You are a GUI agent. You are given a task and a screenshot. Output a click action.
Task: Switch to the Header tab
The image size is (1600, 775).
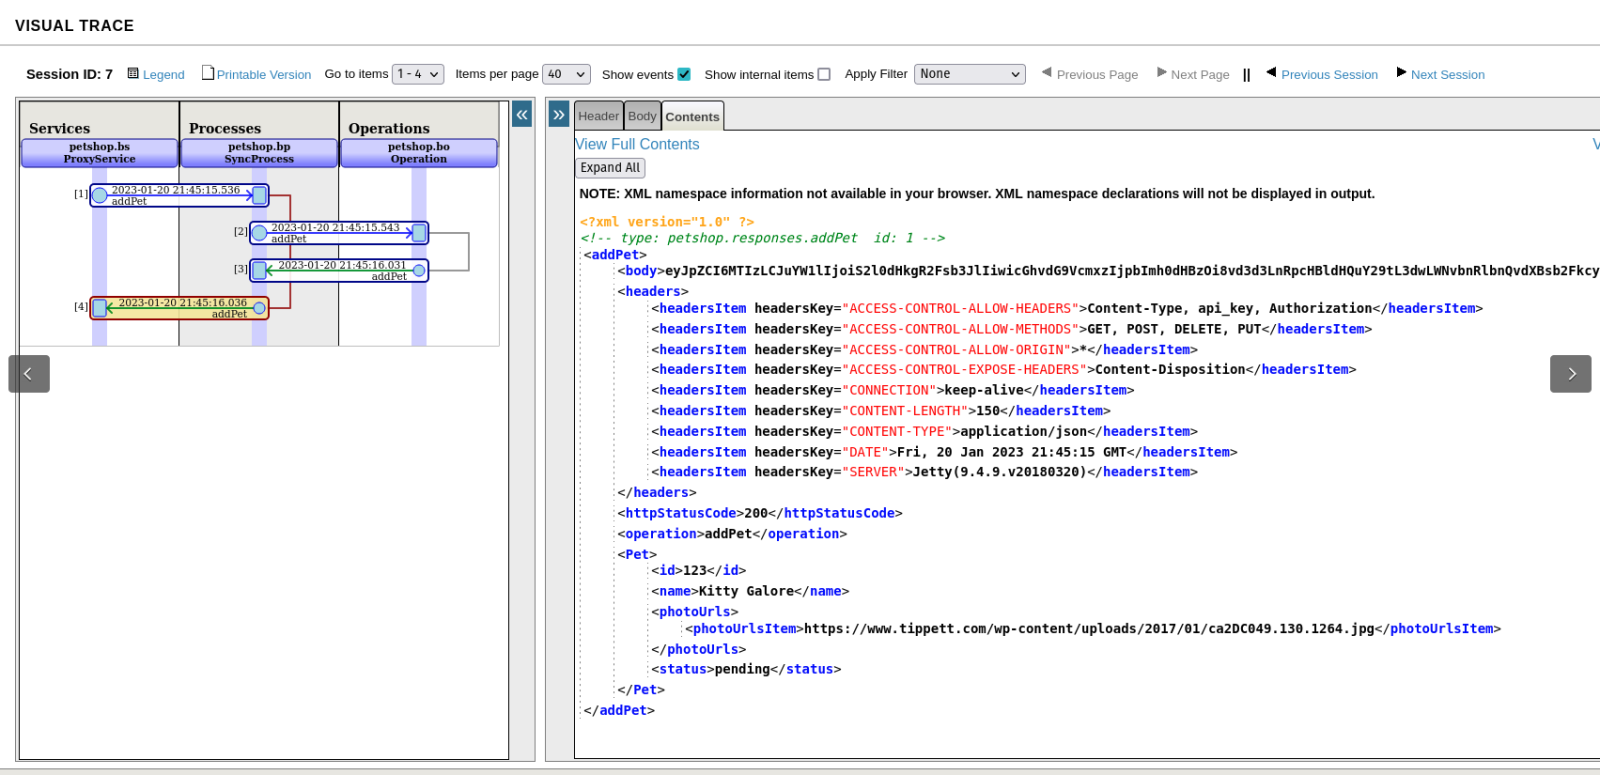pyautogui.click(x=598, y=116)
